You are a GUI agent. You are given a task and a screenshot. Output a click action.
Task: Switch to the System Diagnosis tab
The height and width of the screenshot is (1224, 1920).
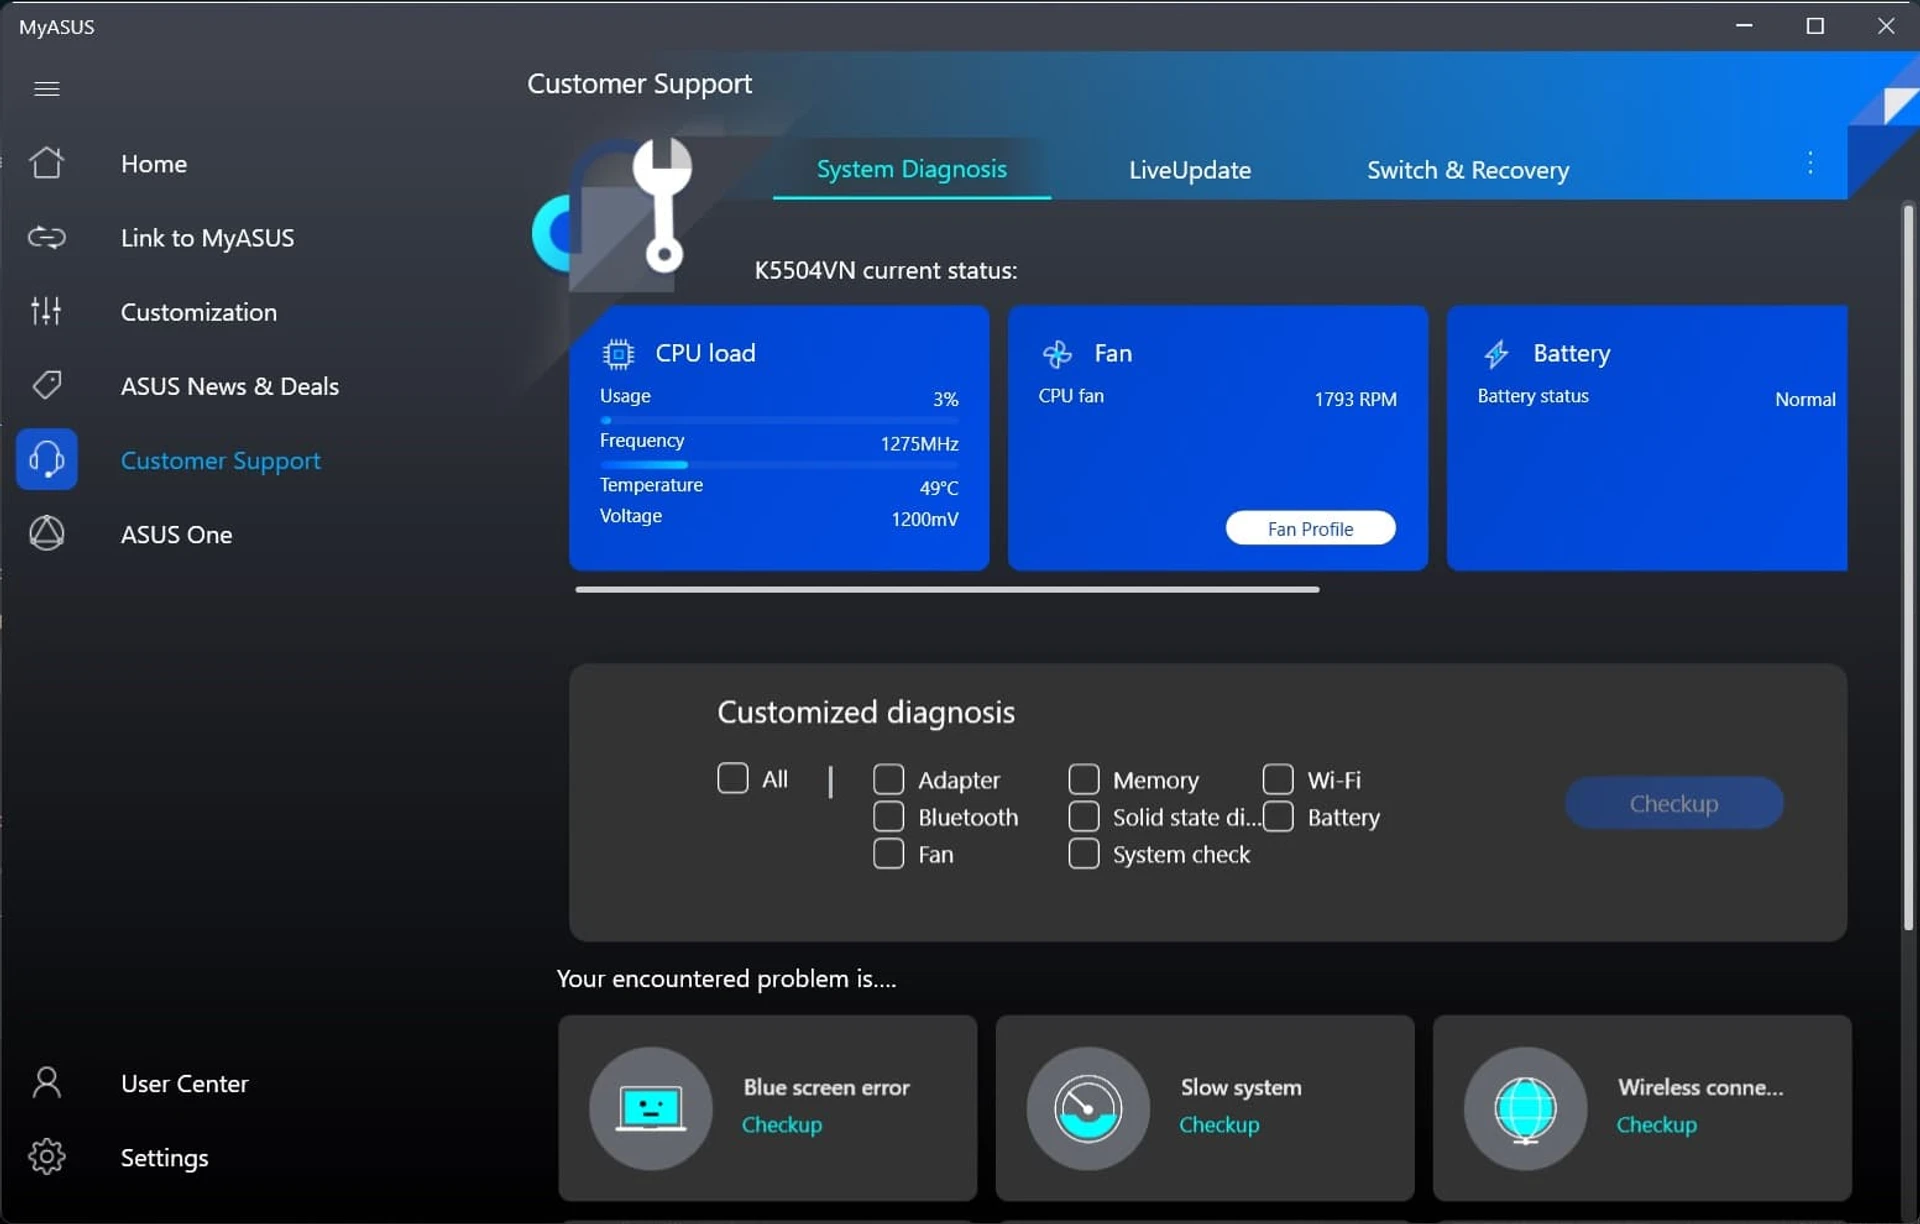click(x=911, y=169)
